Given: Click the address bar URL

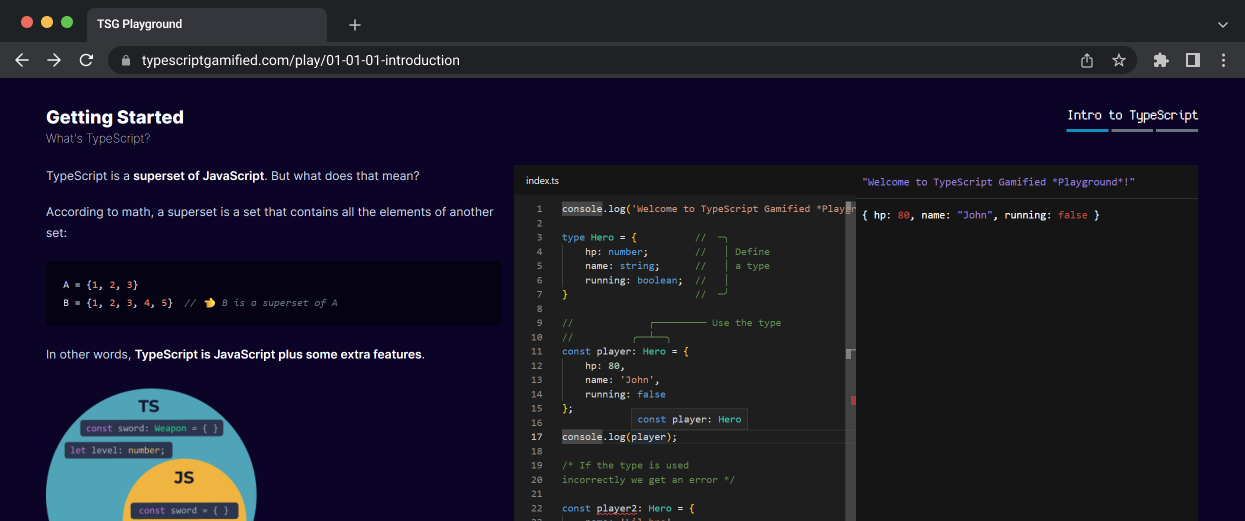Looking at the screenshot, I should click(x=301, y=60).
